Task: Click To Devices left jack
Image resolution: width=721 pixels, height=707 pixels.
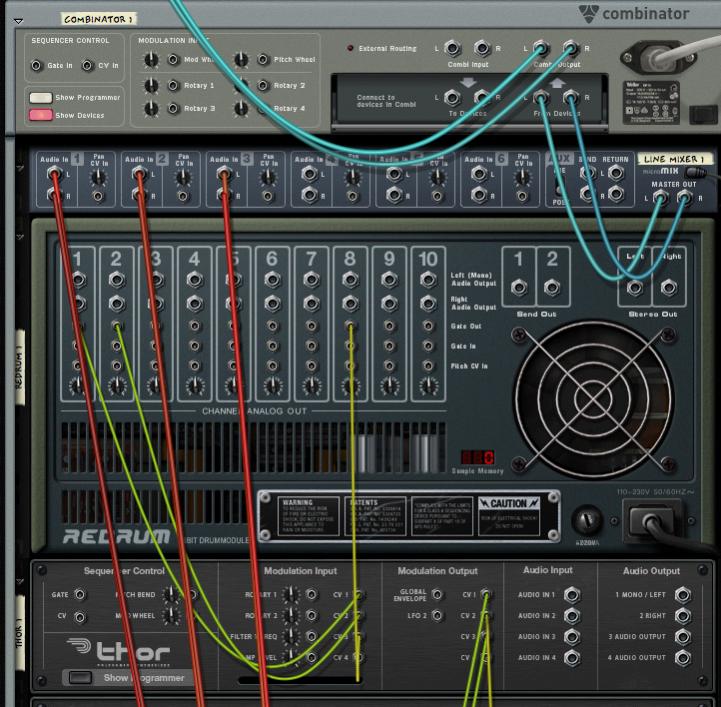Action: pos(452,97)
